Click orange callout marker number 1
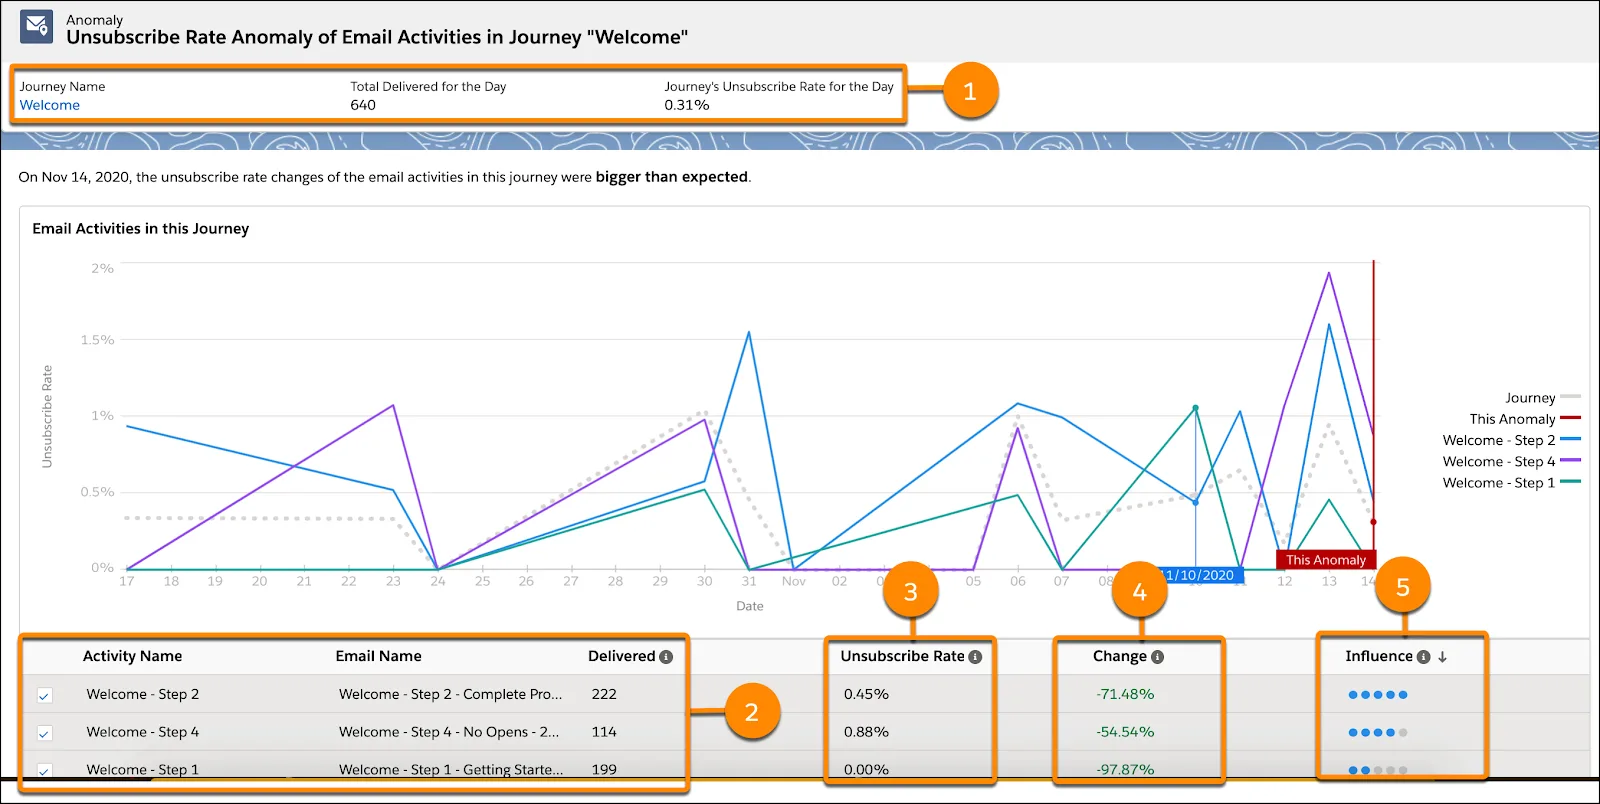This screenshot has height=804, width=1600. click(x=969, y=91)
